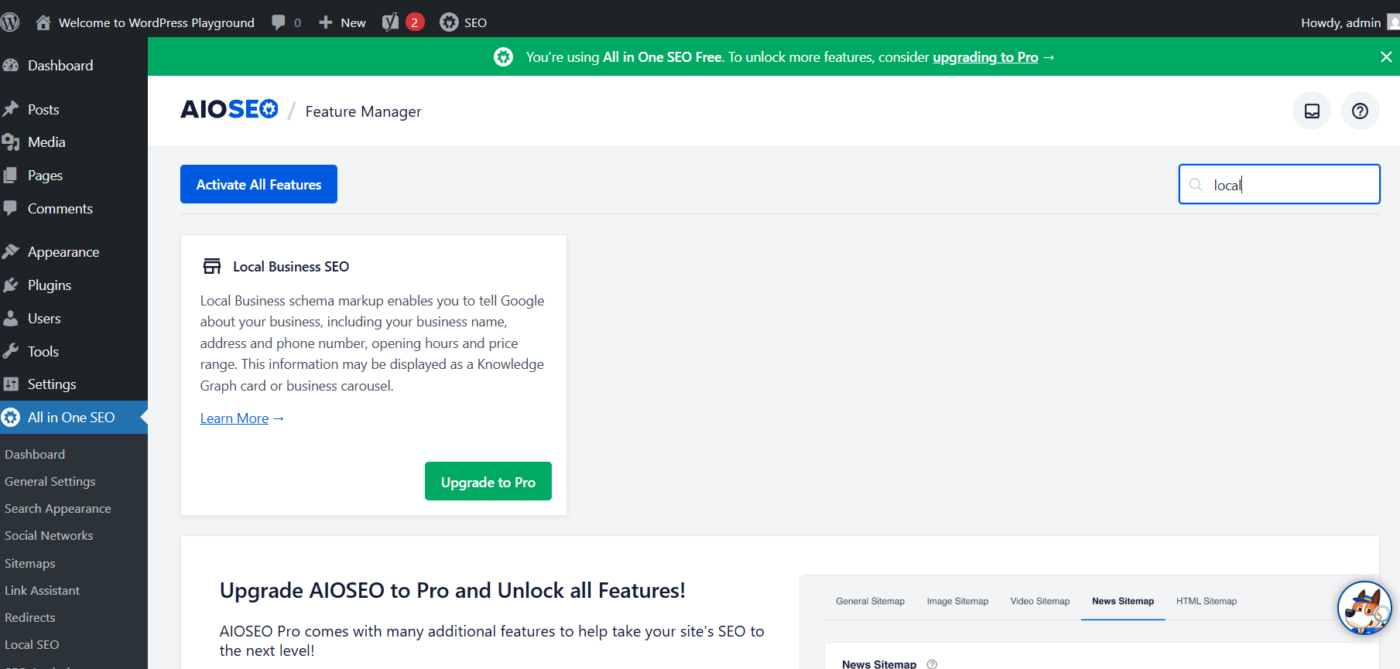Click the Dashboard gauge icon in sidebar
The width and height of the screenshot is (1400, 669).
click(11, 65)
